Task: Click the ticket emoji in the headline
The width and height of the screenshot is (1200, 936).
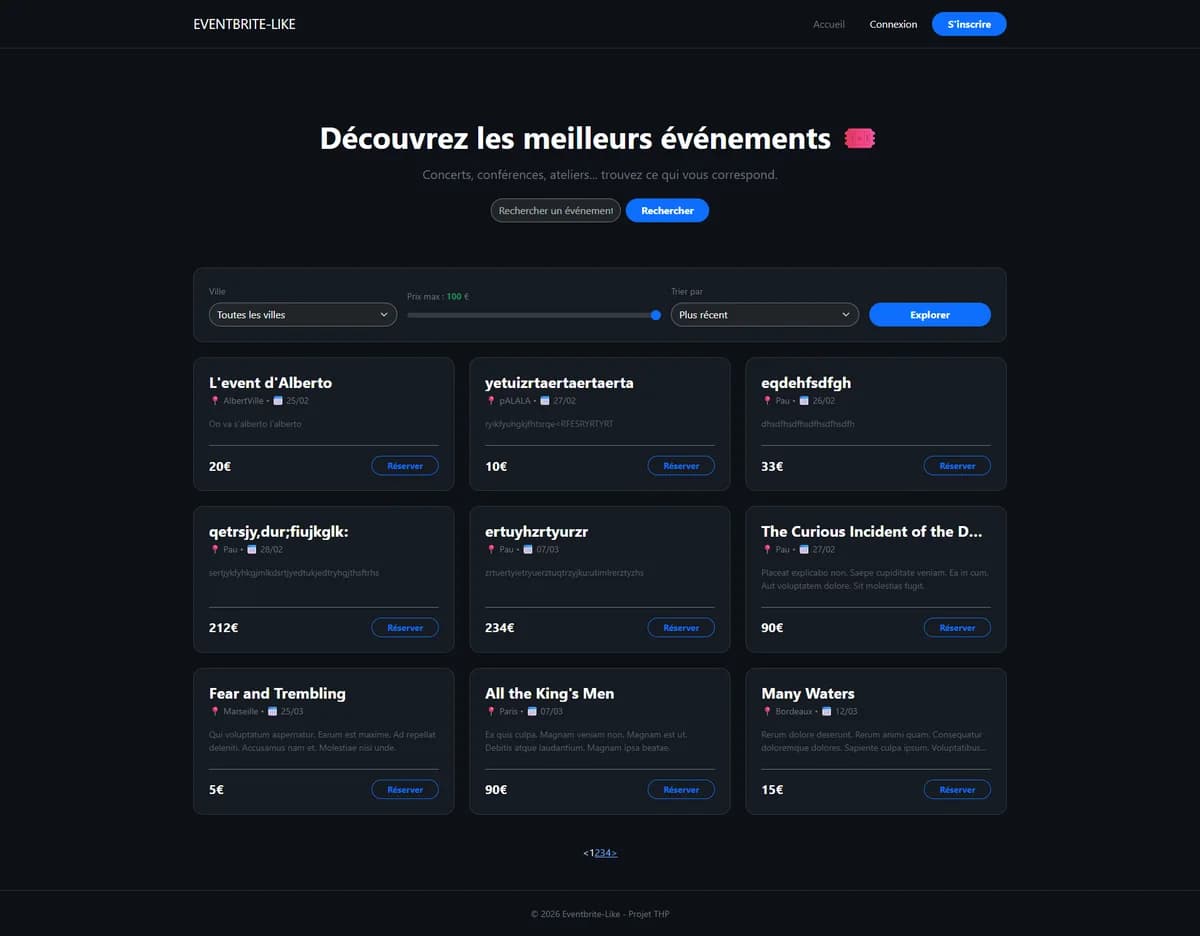Action: tap(859, 139)
